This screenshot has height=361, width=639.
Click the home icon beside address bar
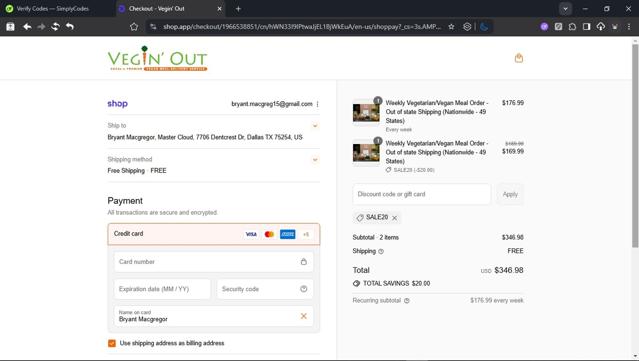[x=134, y=26]
